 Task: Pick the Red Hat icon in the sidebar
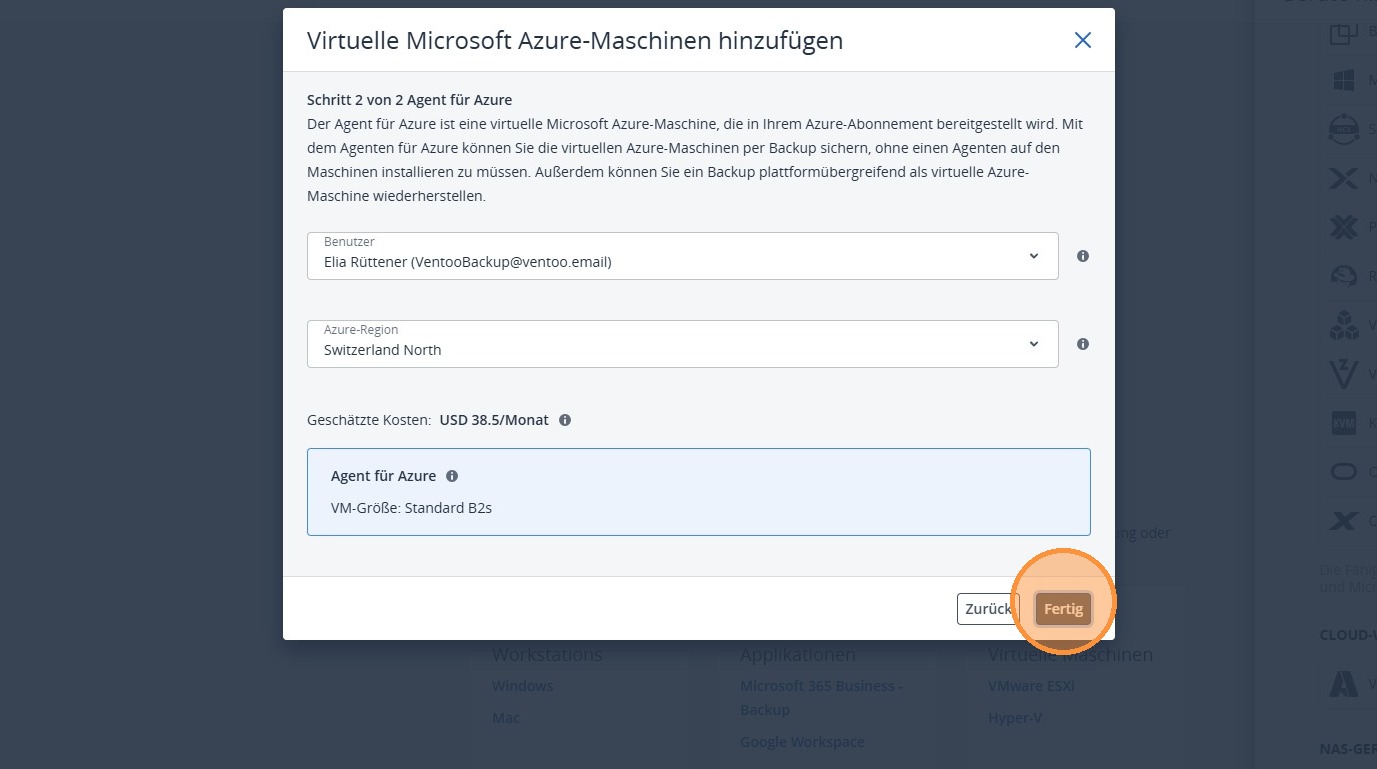(1343, 276)
